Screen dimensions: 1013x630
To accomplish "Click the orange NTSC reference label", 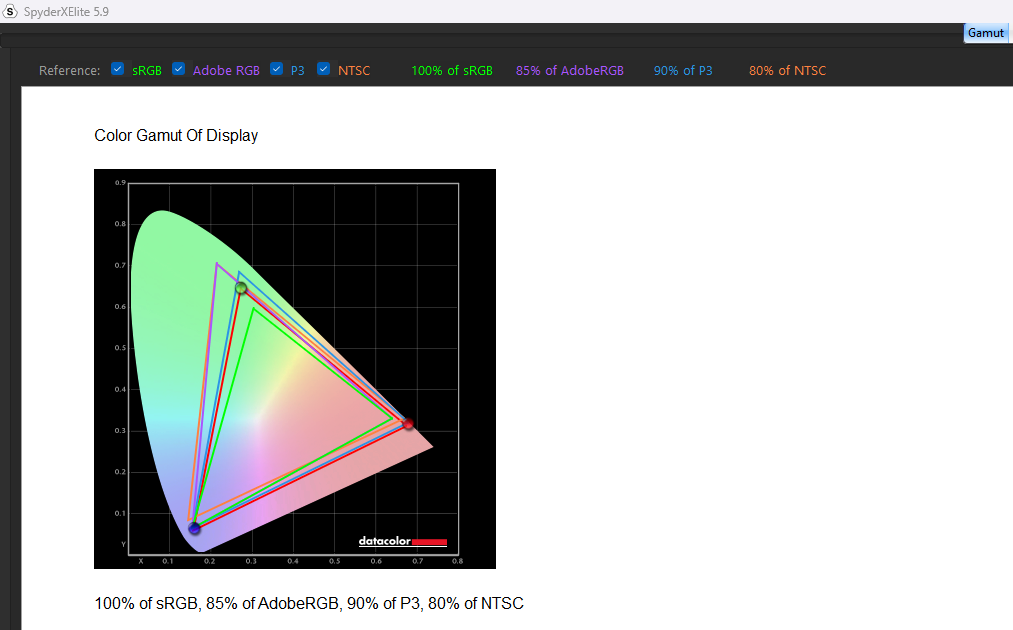I will (x=354, y=71).
